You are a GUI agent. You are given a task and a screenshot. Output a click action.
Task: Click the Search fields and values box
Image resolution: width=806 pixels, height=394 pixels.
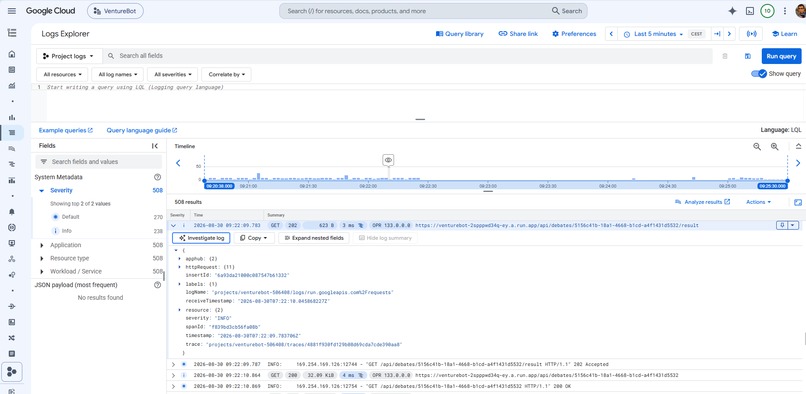click(99, 162)
